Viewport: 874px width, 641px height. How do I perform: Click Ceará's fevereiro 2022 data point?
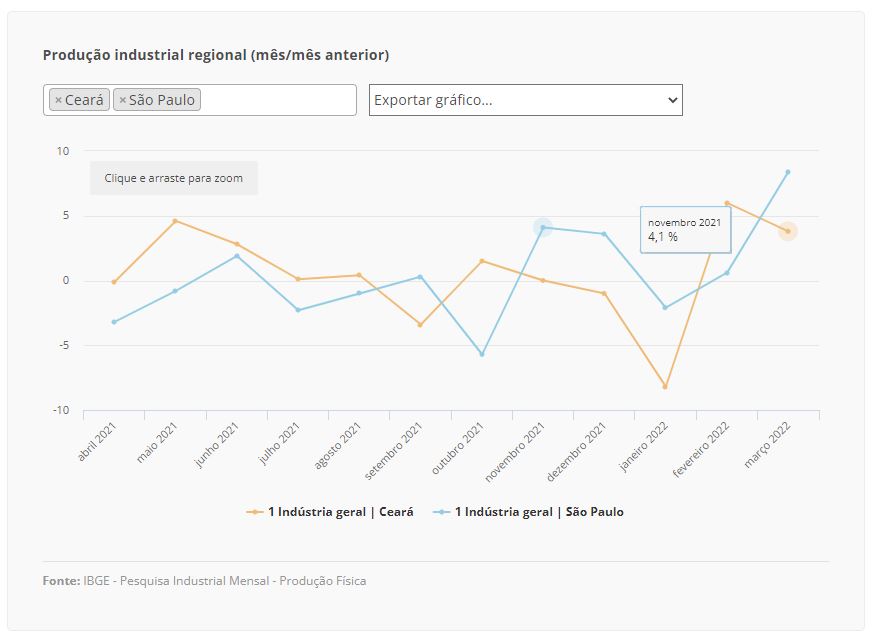click(727, 203)
